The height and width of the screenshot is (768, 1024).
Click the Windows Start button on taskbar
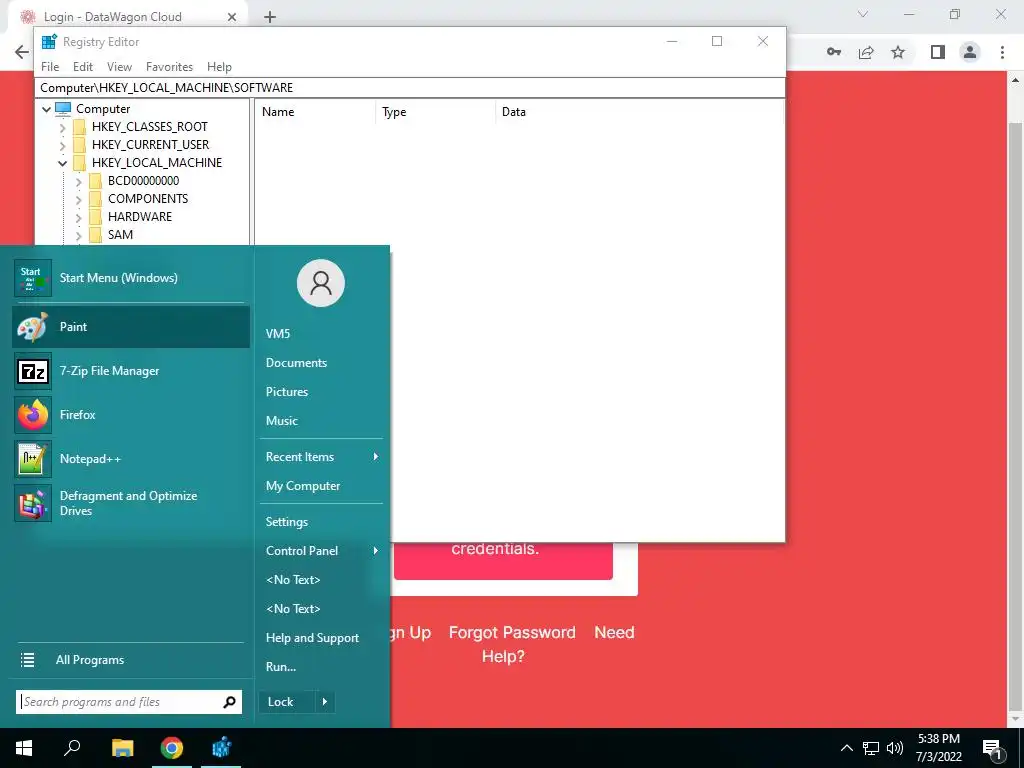(24, 748)
